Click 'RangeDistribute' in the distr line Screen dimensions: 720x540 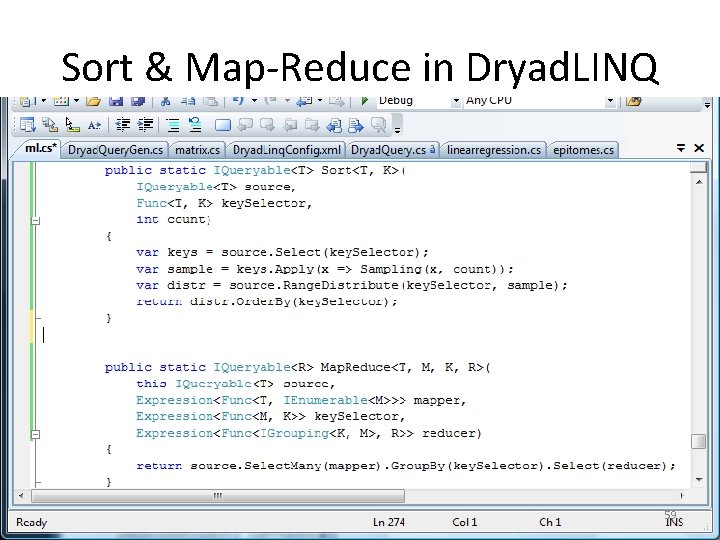click(x=340, y=285)
